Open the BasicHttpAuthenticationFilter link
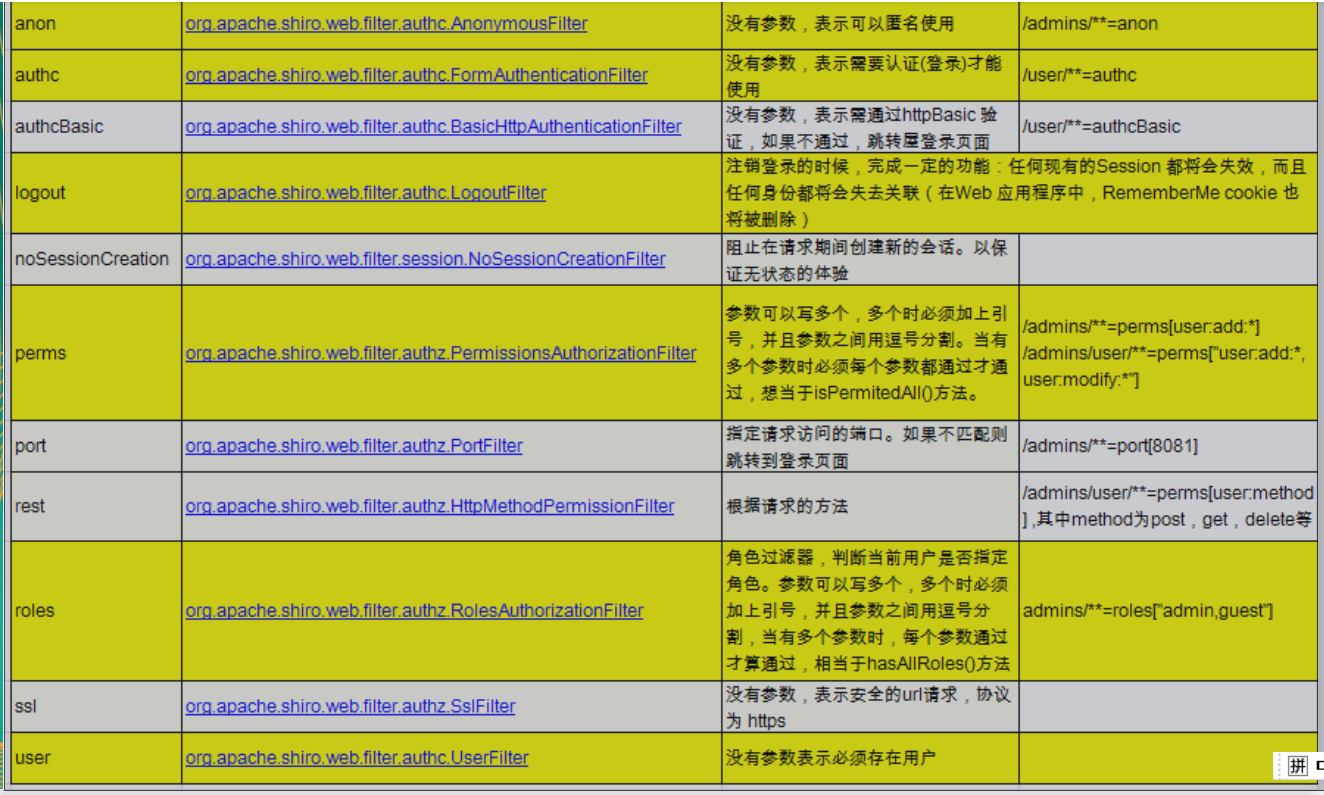 point(433,127)
